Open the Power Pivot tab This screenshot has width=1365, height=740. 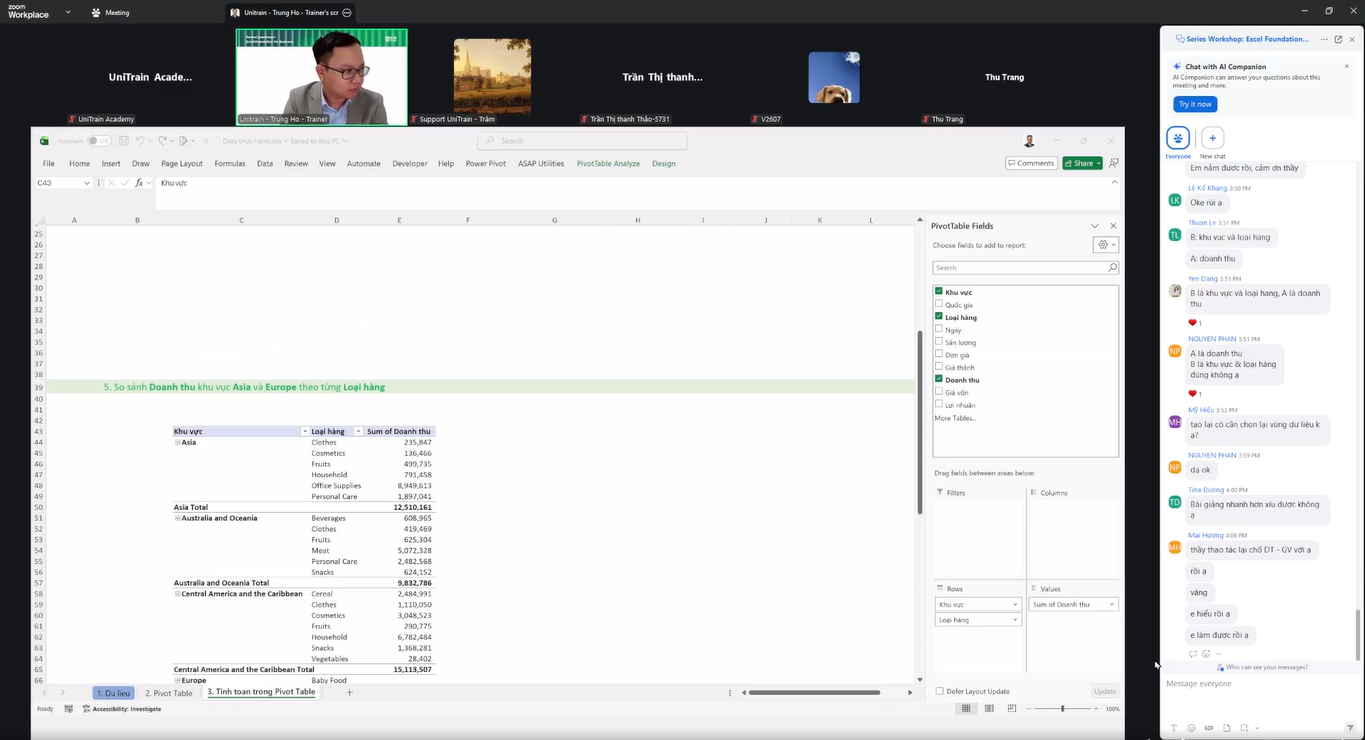[x=485, y=163]
